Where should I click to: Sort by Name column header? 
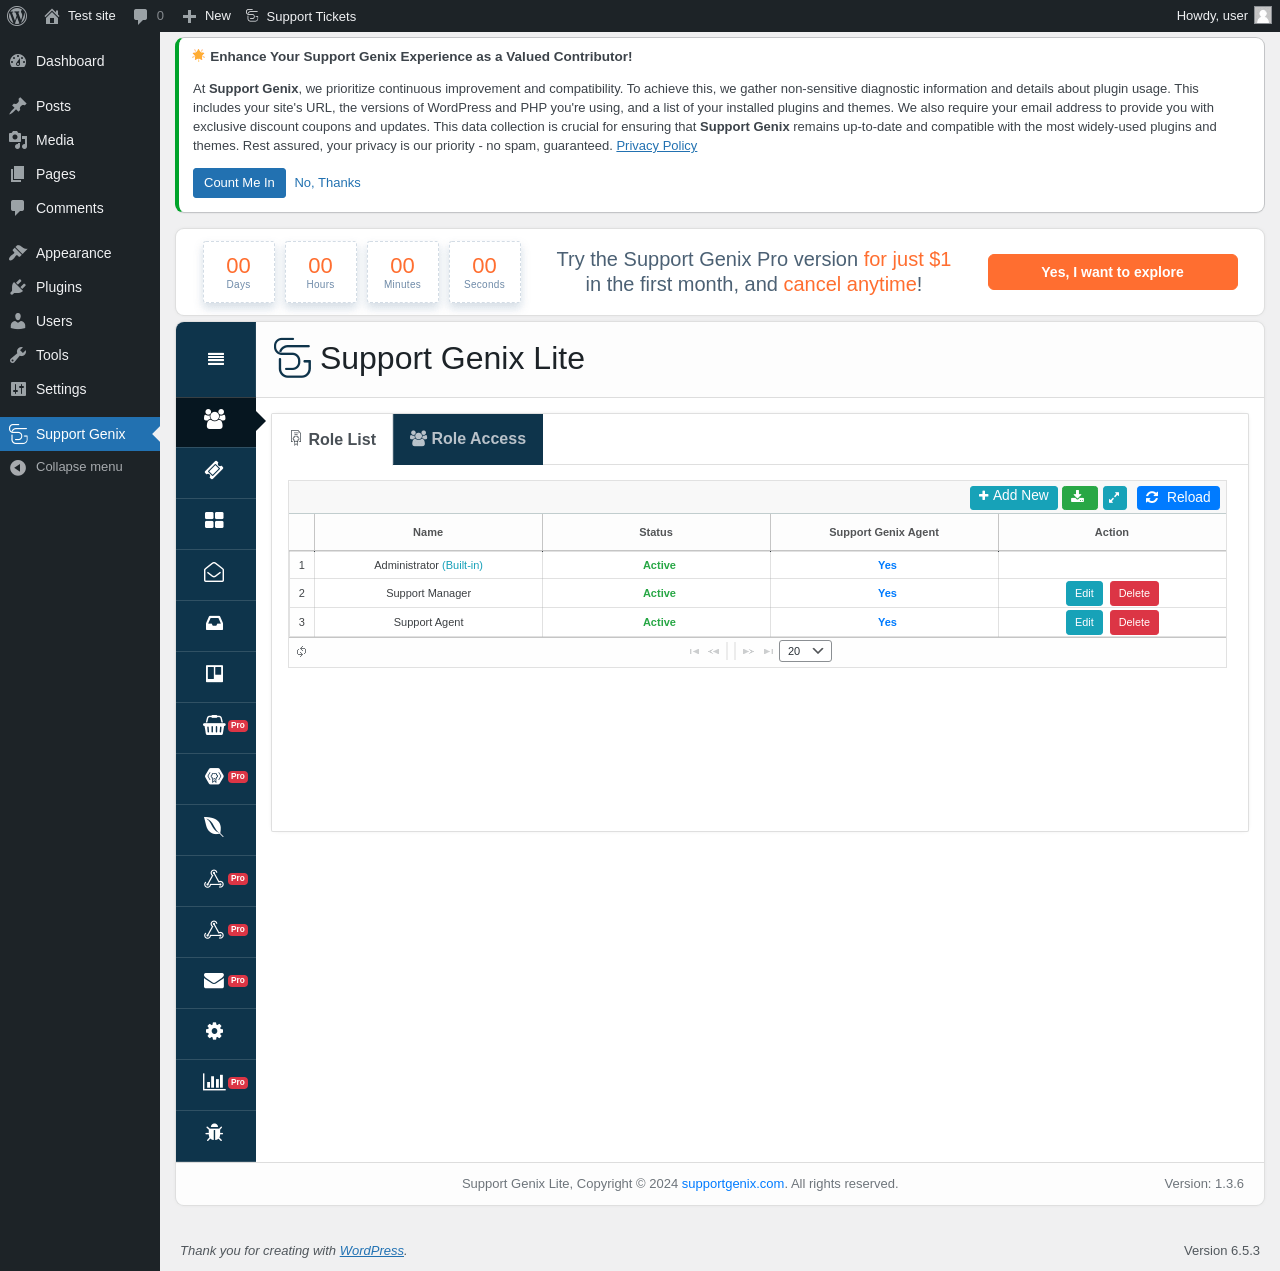(428, 533)
